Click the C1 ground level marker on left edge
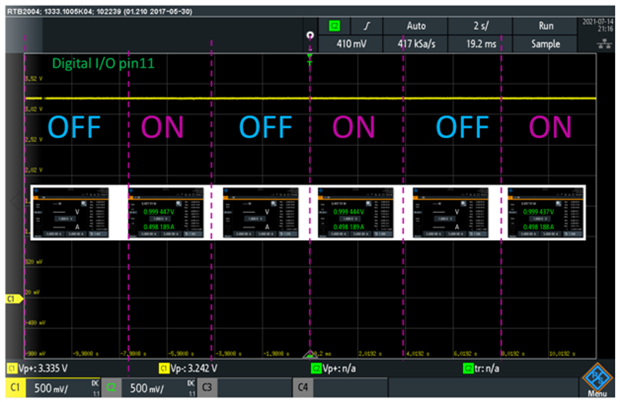 [x=12, y=298]
